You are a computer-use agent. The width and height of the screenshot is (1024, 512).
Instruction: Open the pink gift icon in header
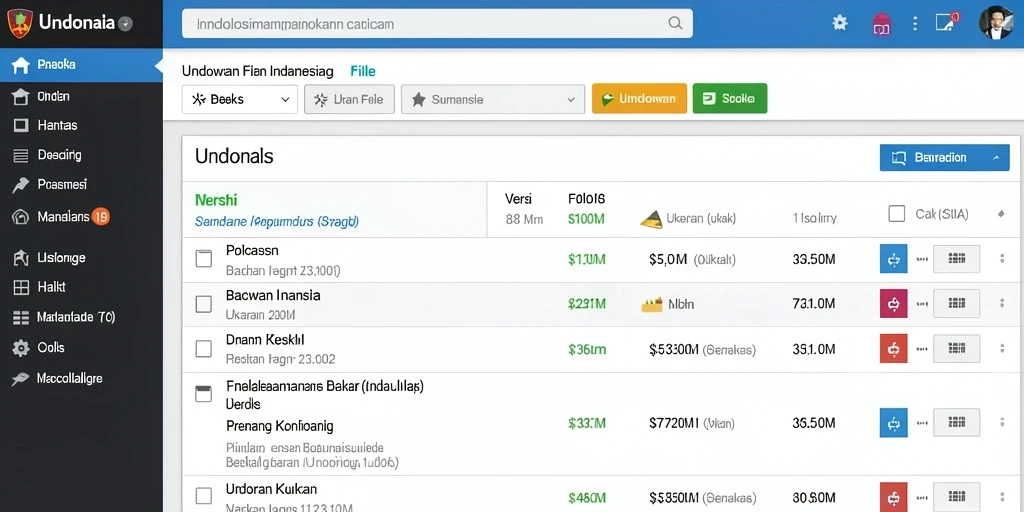point(882,24)
